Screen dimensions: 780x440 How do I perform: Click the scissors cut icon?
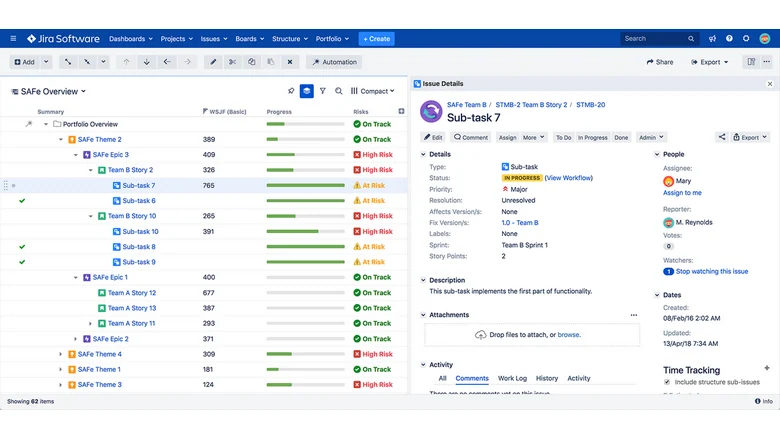point(232,62)
